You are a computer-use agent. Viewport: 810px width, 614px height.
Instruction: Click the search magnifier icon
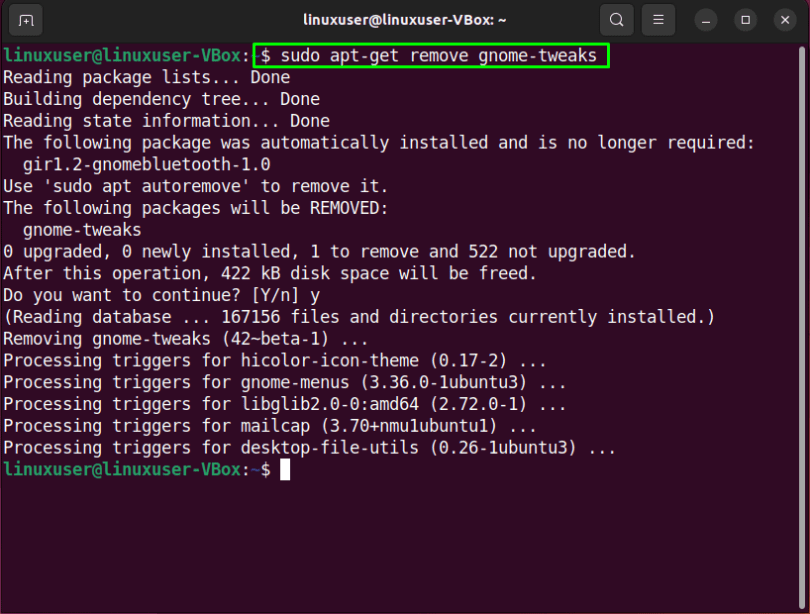click(x=616, y=19)
